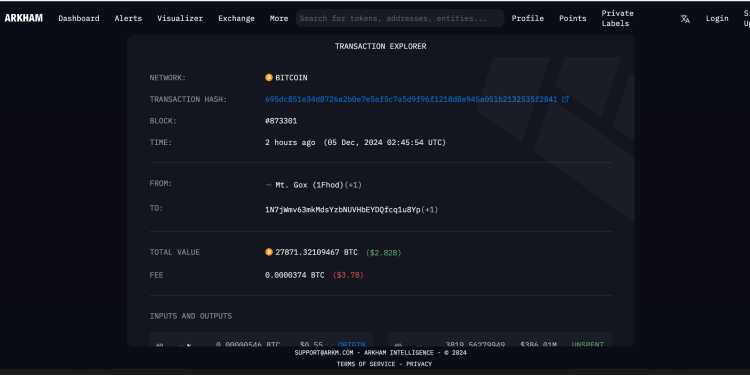Click the INPUTS AND OUTPUTS heading

pos(191,316)
